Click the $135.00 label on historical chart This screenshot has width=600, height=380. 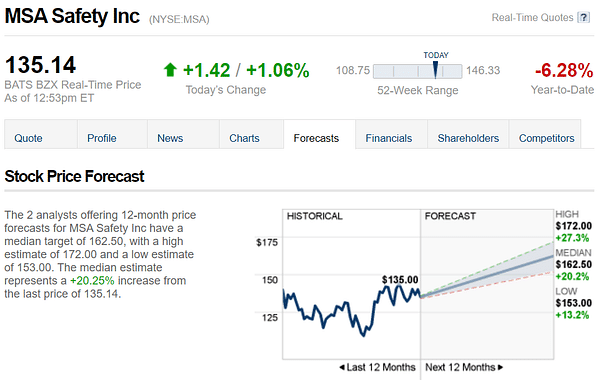[x=400, y=280]
